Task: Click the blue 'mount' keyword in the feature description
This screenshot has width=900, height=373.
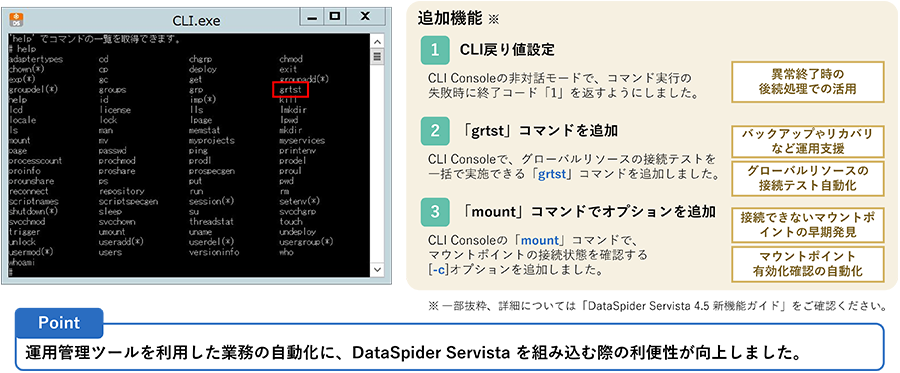Action: pyautogui.click(x=540, y=240)
